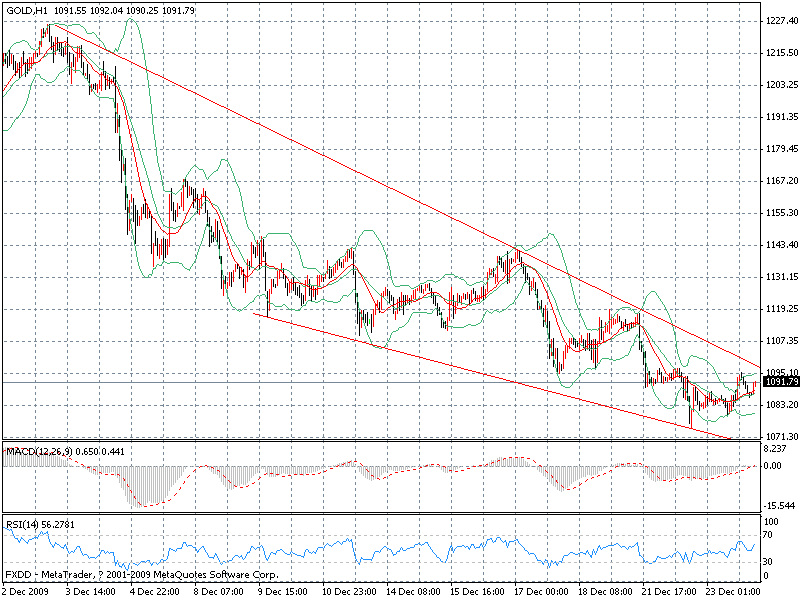800x600 pixels.
Task: Click the highlighted current price tag 1091.79
Action: click(781, 382)
